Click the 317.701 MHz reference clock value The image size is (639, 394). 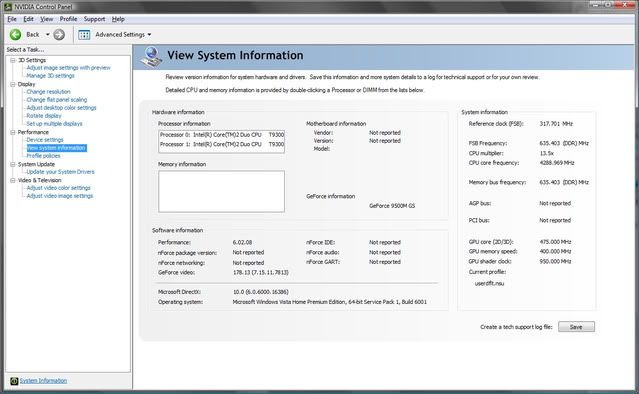[556, 123]
